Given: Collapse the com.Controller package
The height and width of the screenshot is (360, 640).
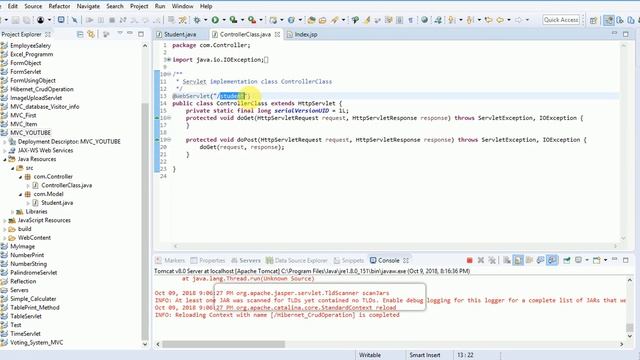Looking at the screenshot, I should point(20,177).
